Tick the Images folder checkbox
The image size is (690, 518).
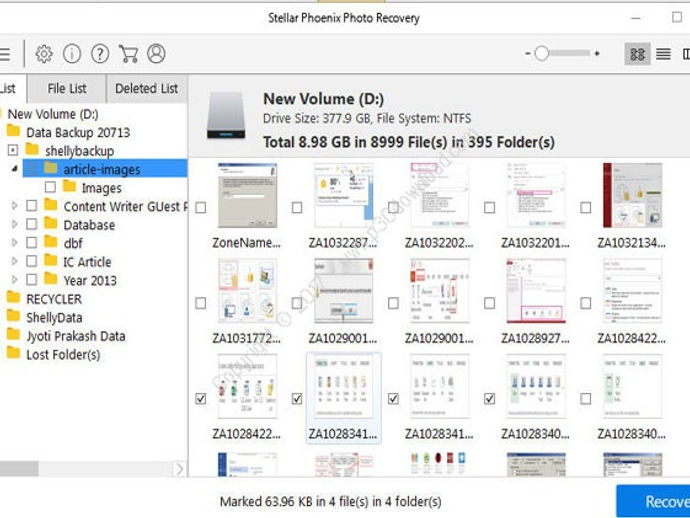click(x=50, y=187)
